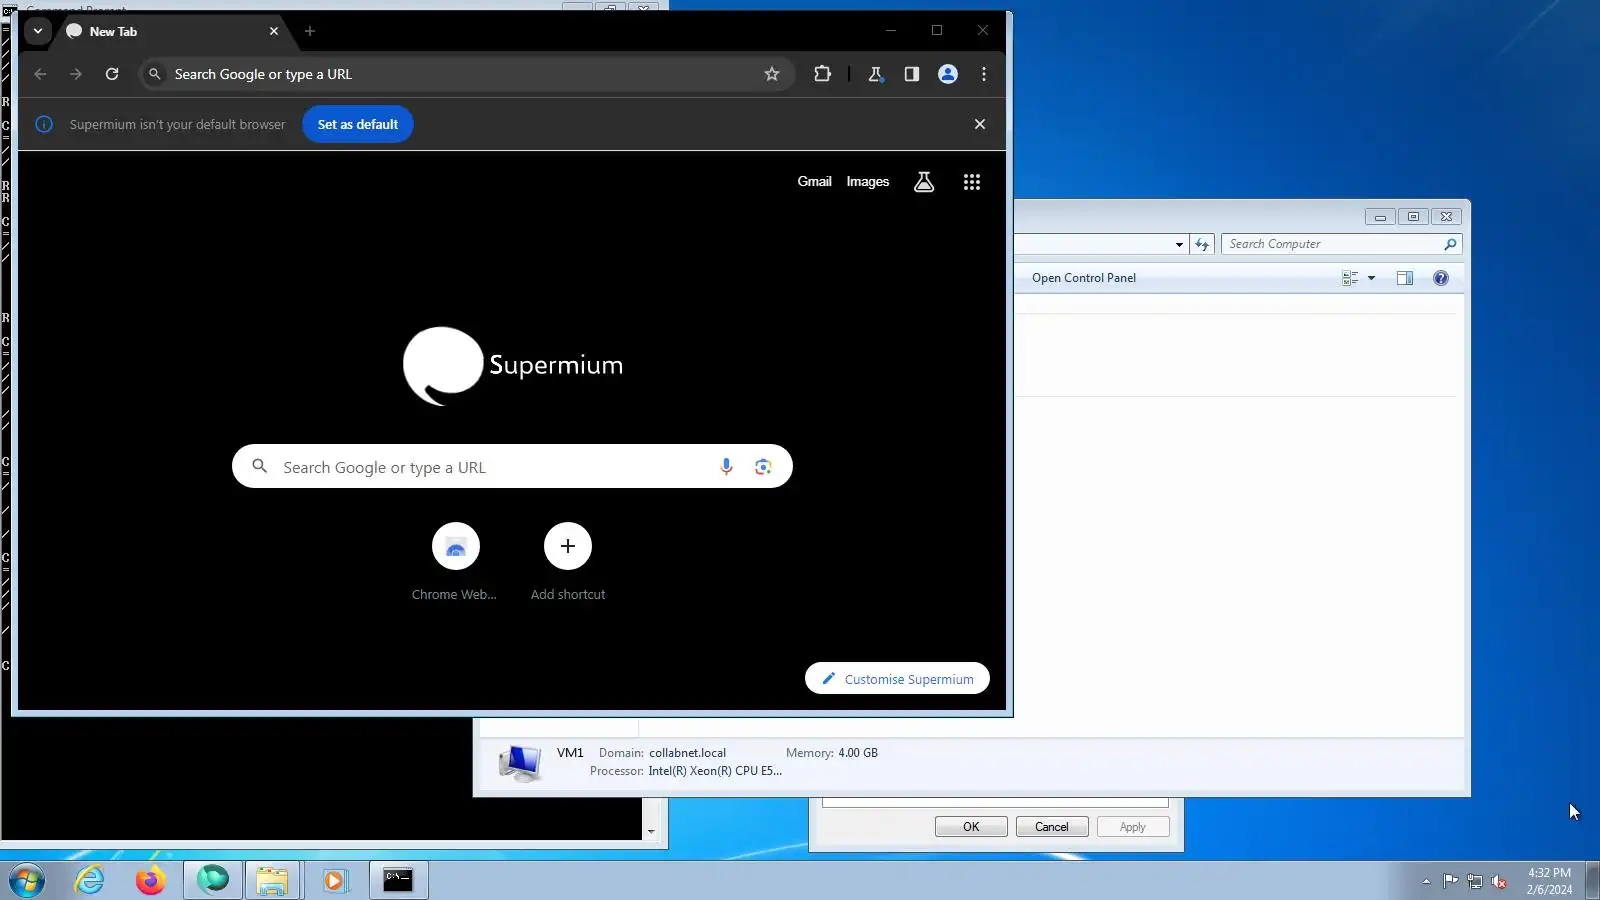Click the info icon in the default browser bar
1600x900 pixels.
[x=44, y=124]
